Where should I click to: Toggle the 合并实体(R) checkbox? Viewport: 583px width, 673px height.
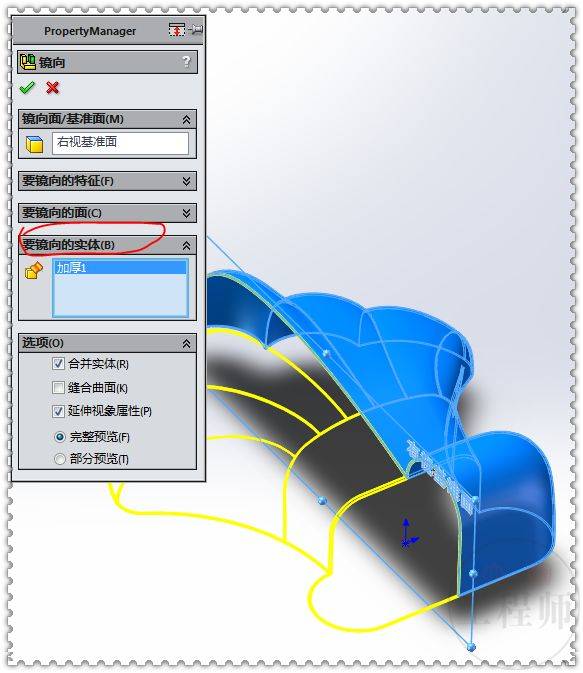(58, 364)
